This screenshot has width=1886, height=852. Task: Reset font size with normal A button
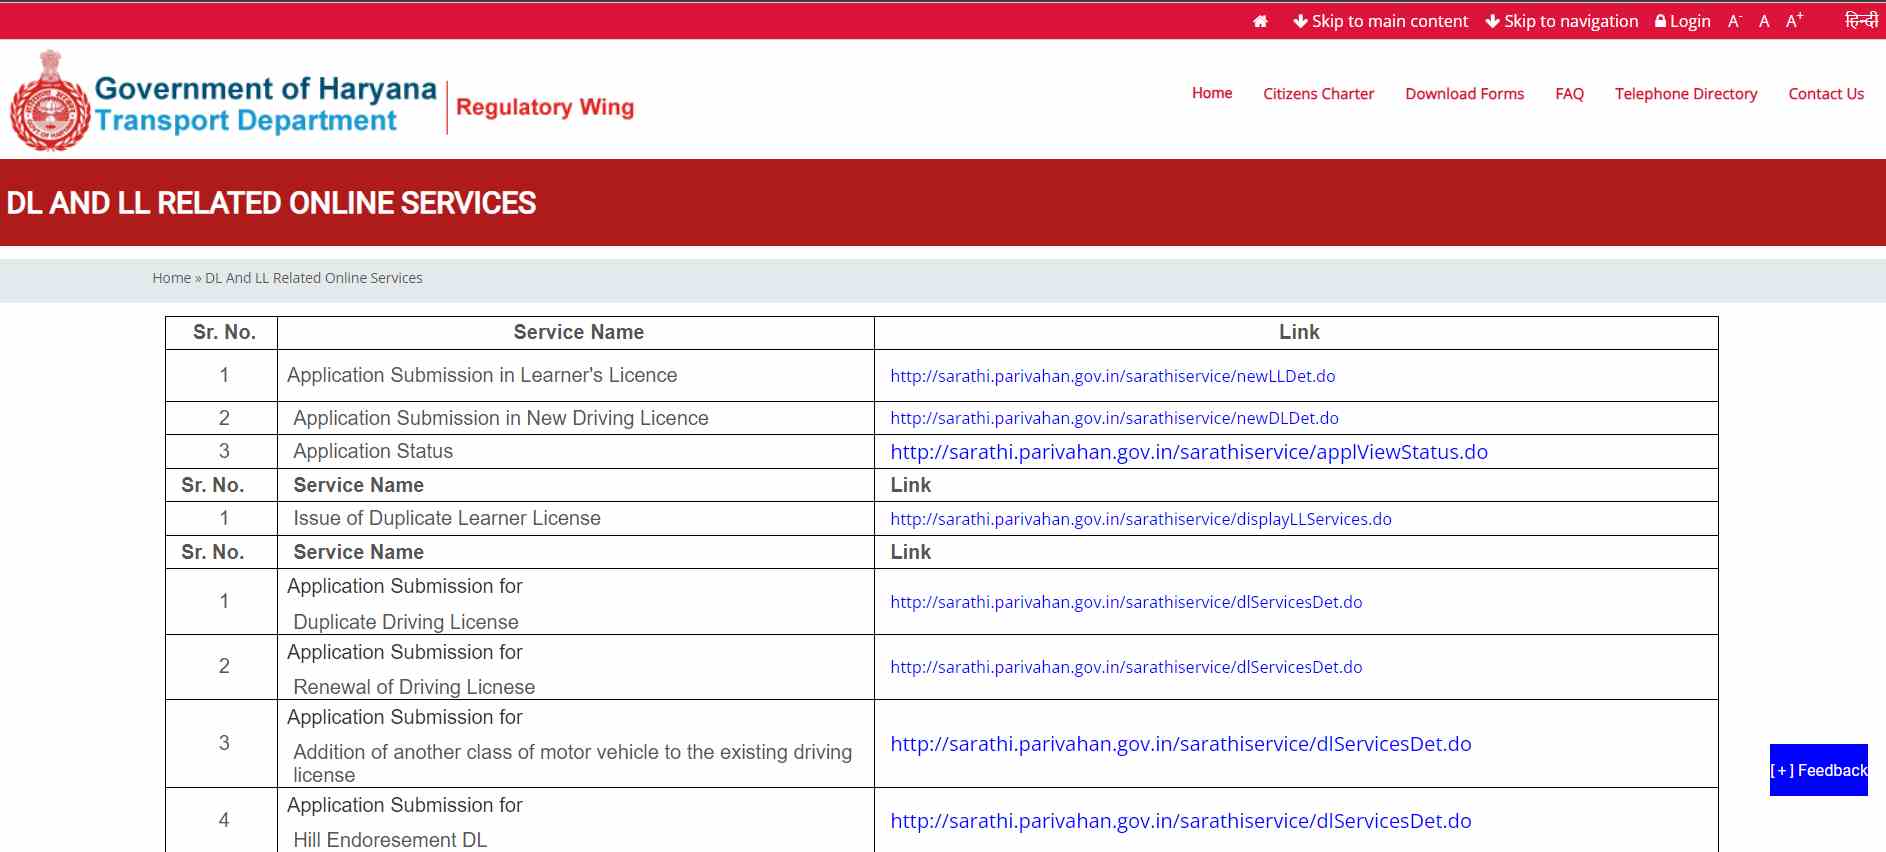pos(1764,21)
